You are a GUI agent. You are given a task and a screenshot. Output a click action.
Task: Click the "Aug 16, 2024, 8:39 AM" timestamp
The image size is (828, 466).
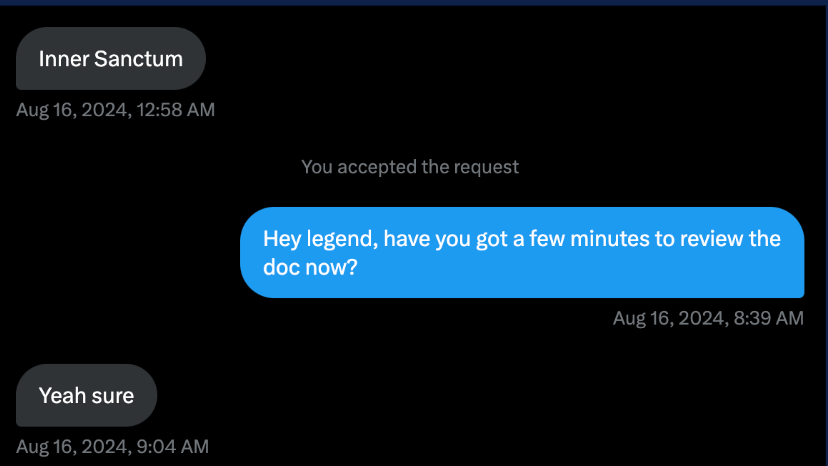708,318
